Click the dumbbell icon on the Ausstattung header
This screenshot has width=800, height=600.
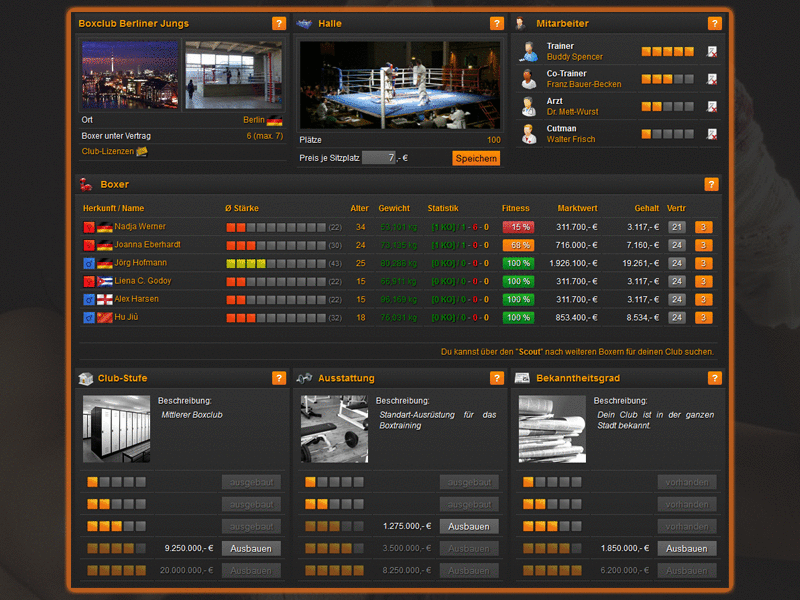(x=307, y=378)
